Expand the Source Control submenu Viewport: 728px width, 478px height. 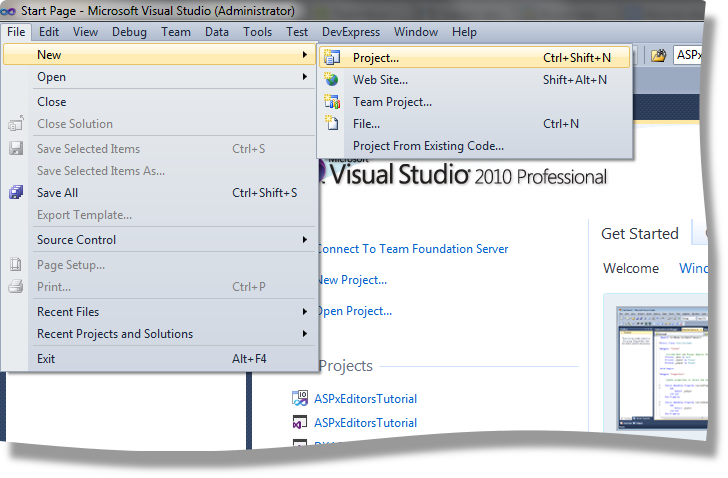point(159,239)
